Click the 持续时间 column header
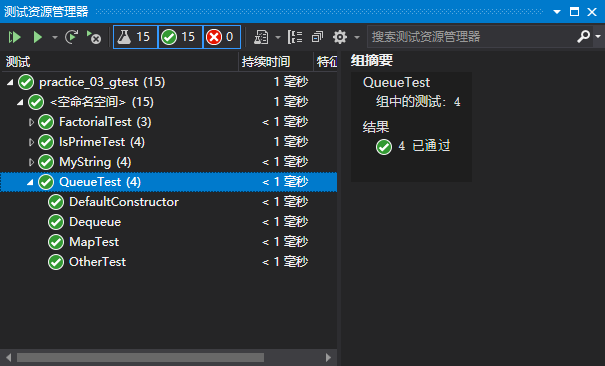 point(276,62)
